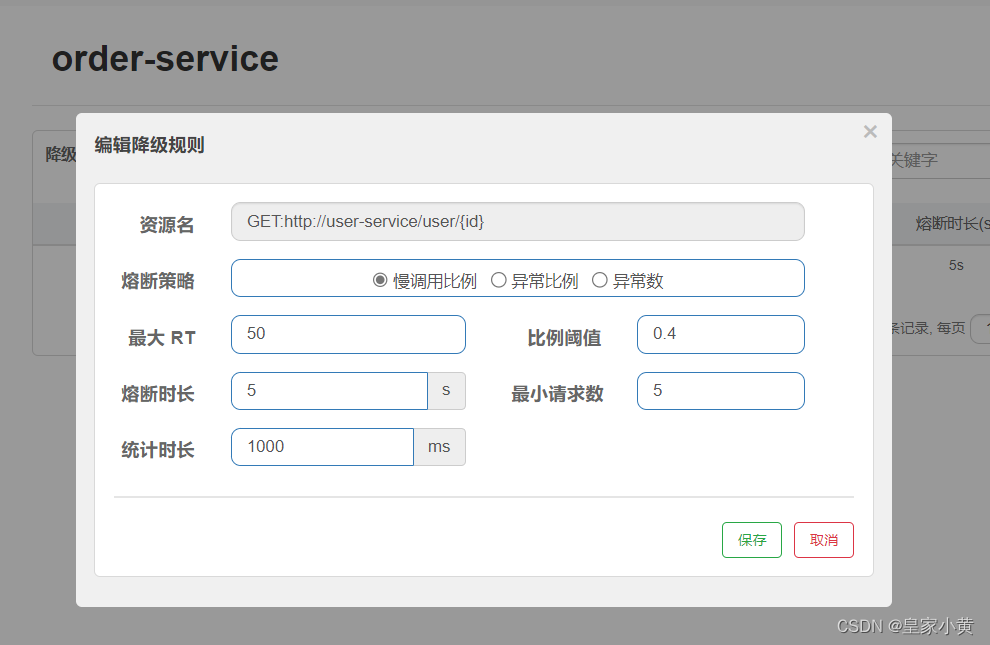Click the 5s cell in the table

tap(956, 266)
